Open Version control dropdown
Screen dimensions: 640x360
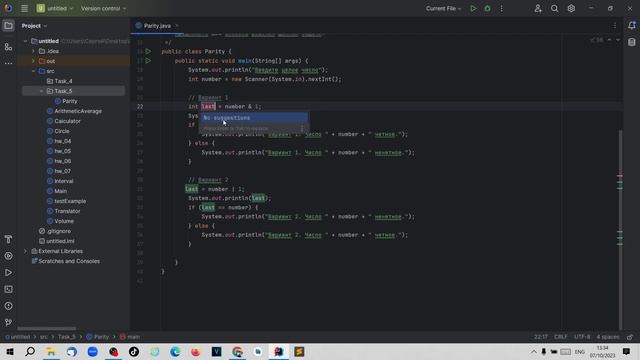(103, 8)
